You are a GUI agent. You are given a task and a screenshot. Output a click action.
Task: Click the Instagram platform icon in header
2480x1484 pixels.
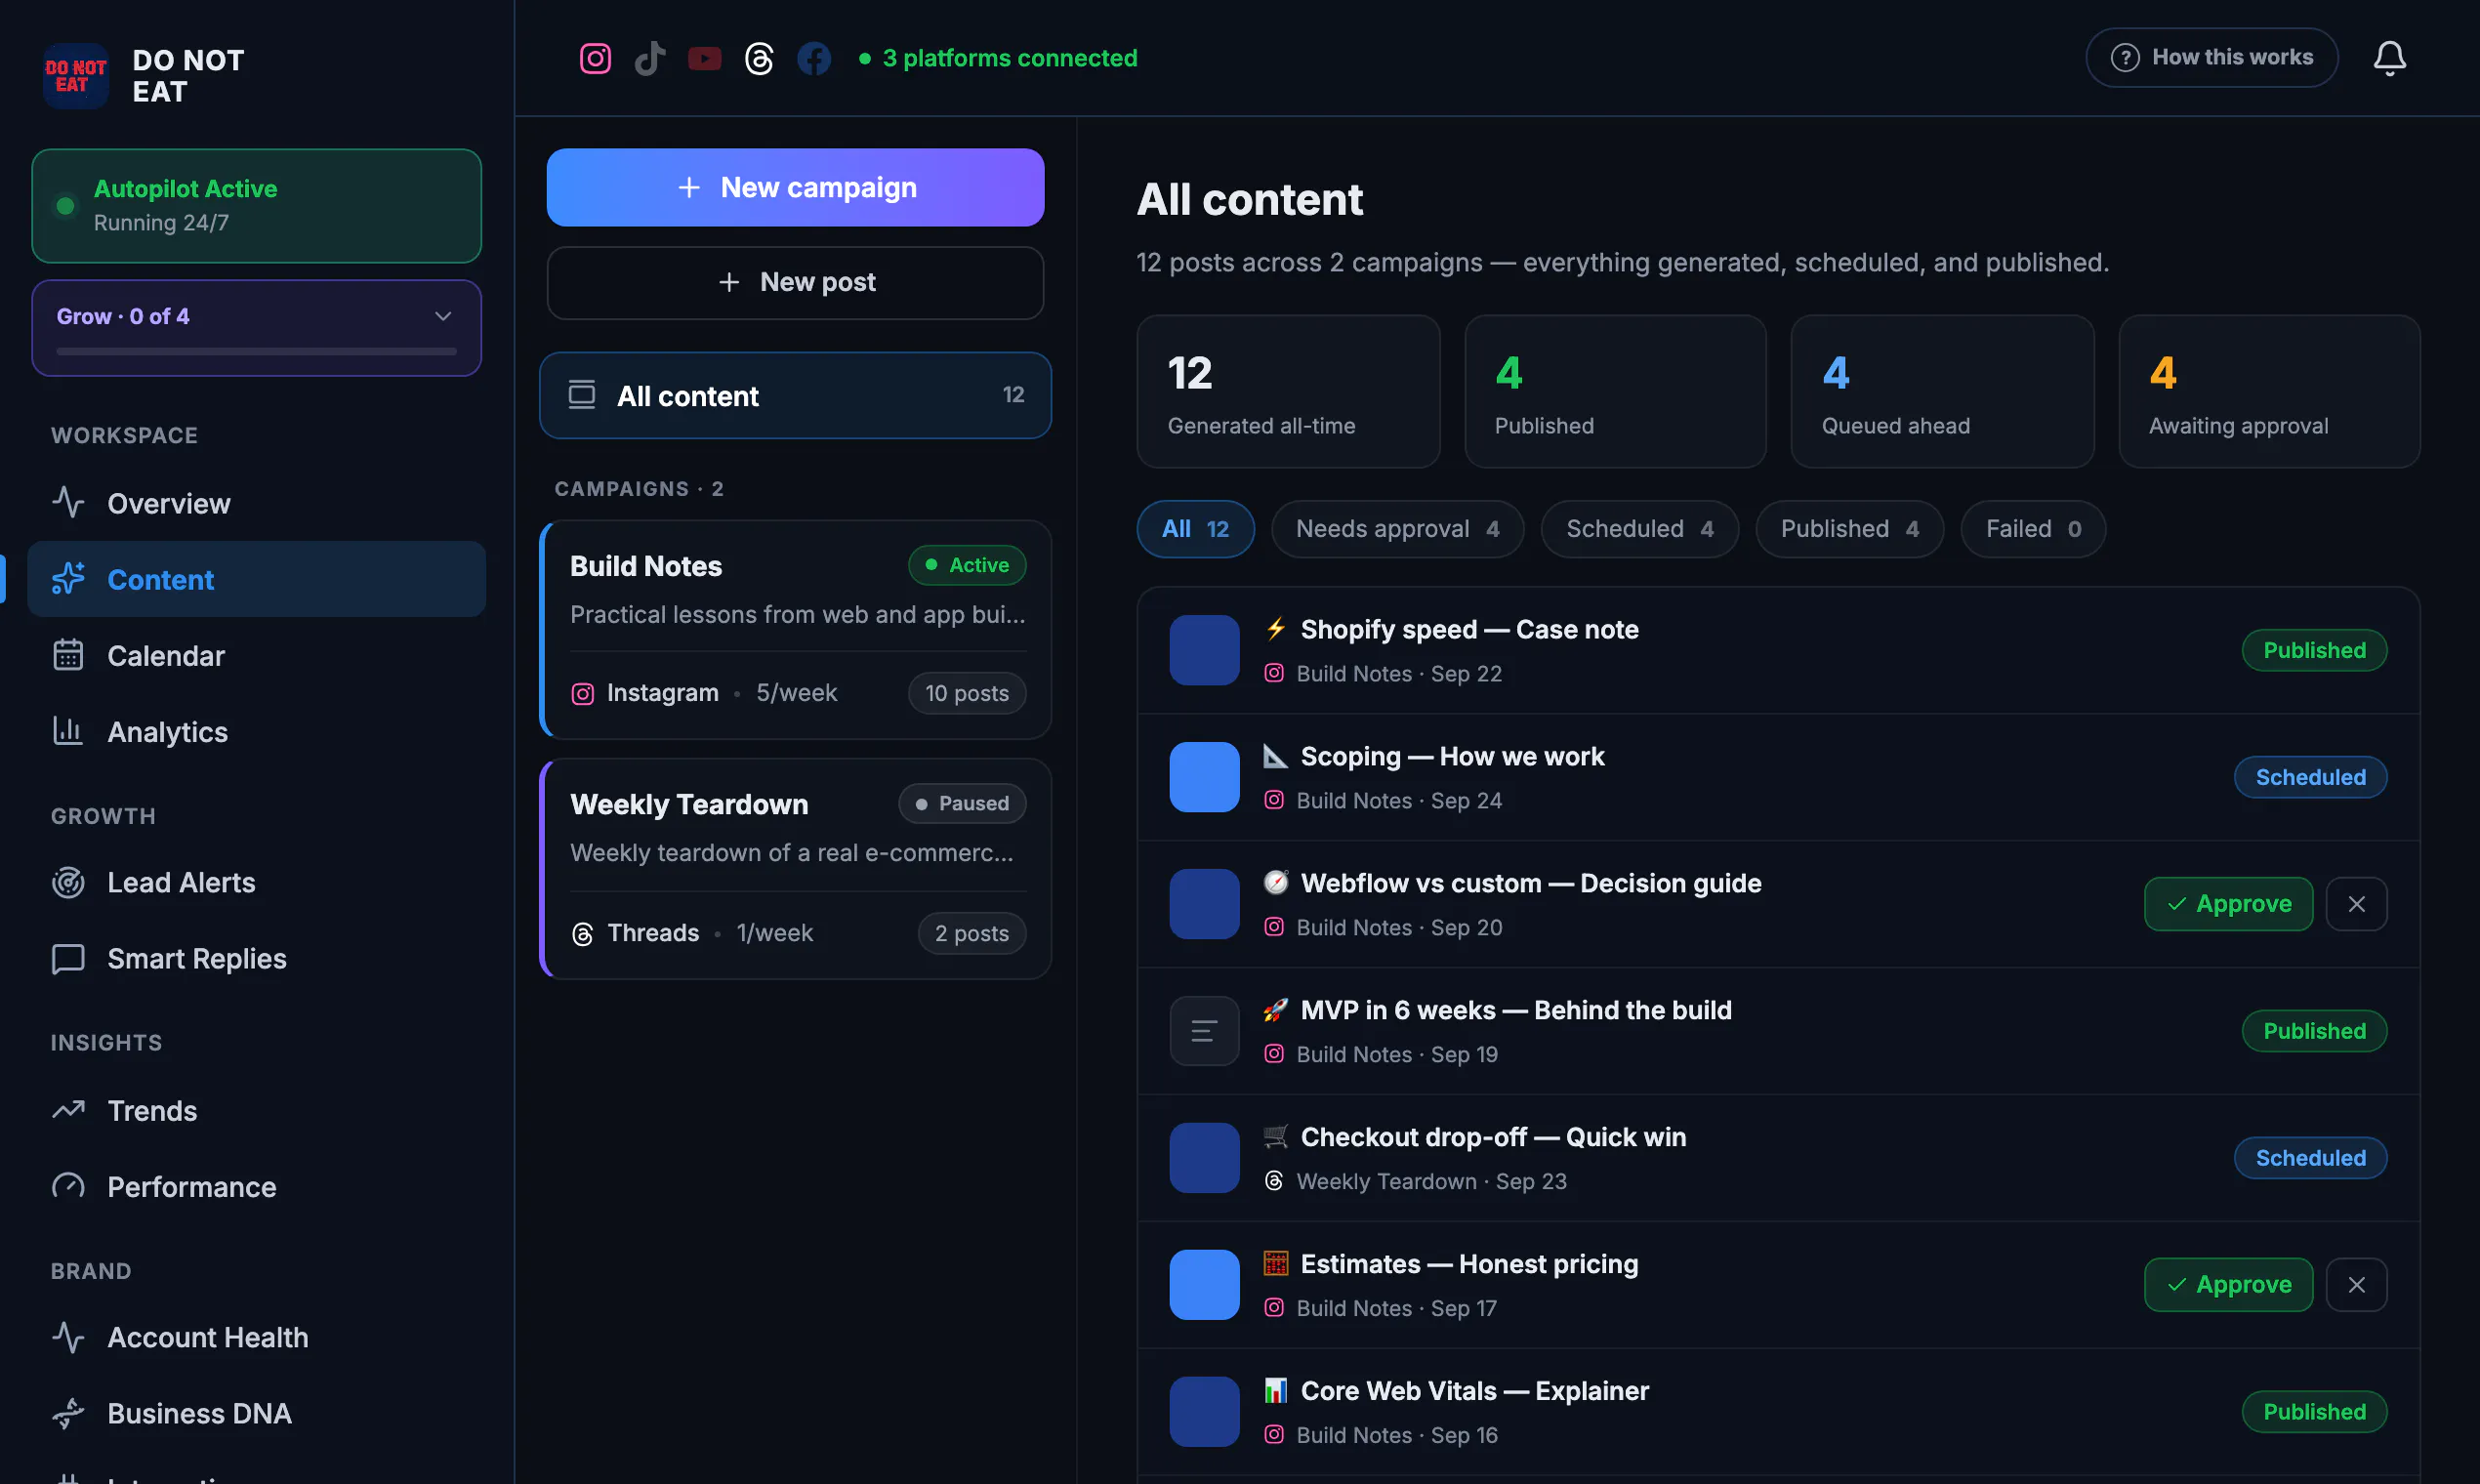pyautogui.click(x=595, y=58)
